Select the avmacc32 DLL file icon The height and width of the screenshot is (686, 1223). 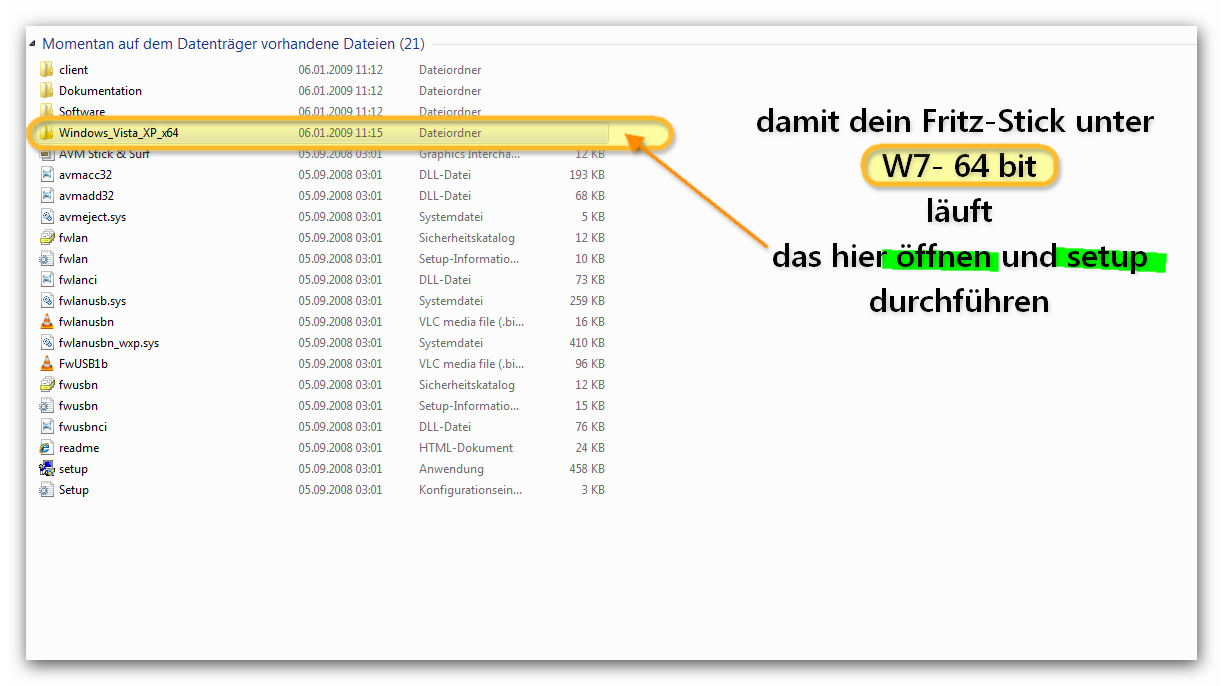[46, 175]
